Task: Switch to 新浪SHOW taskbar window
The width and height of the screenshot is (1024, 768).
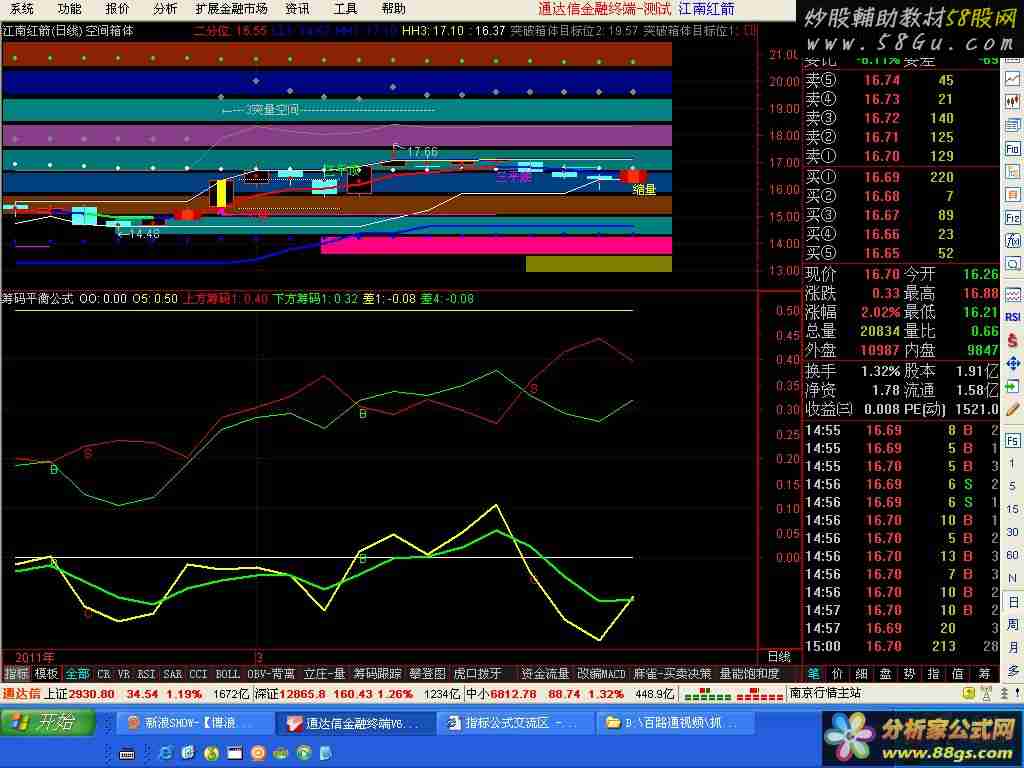Action: click(194, 723)
